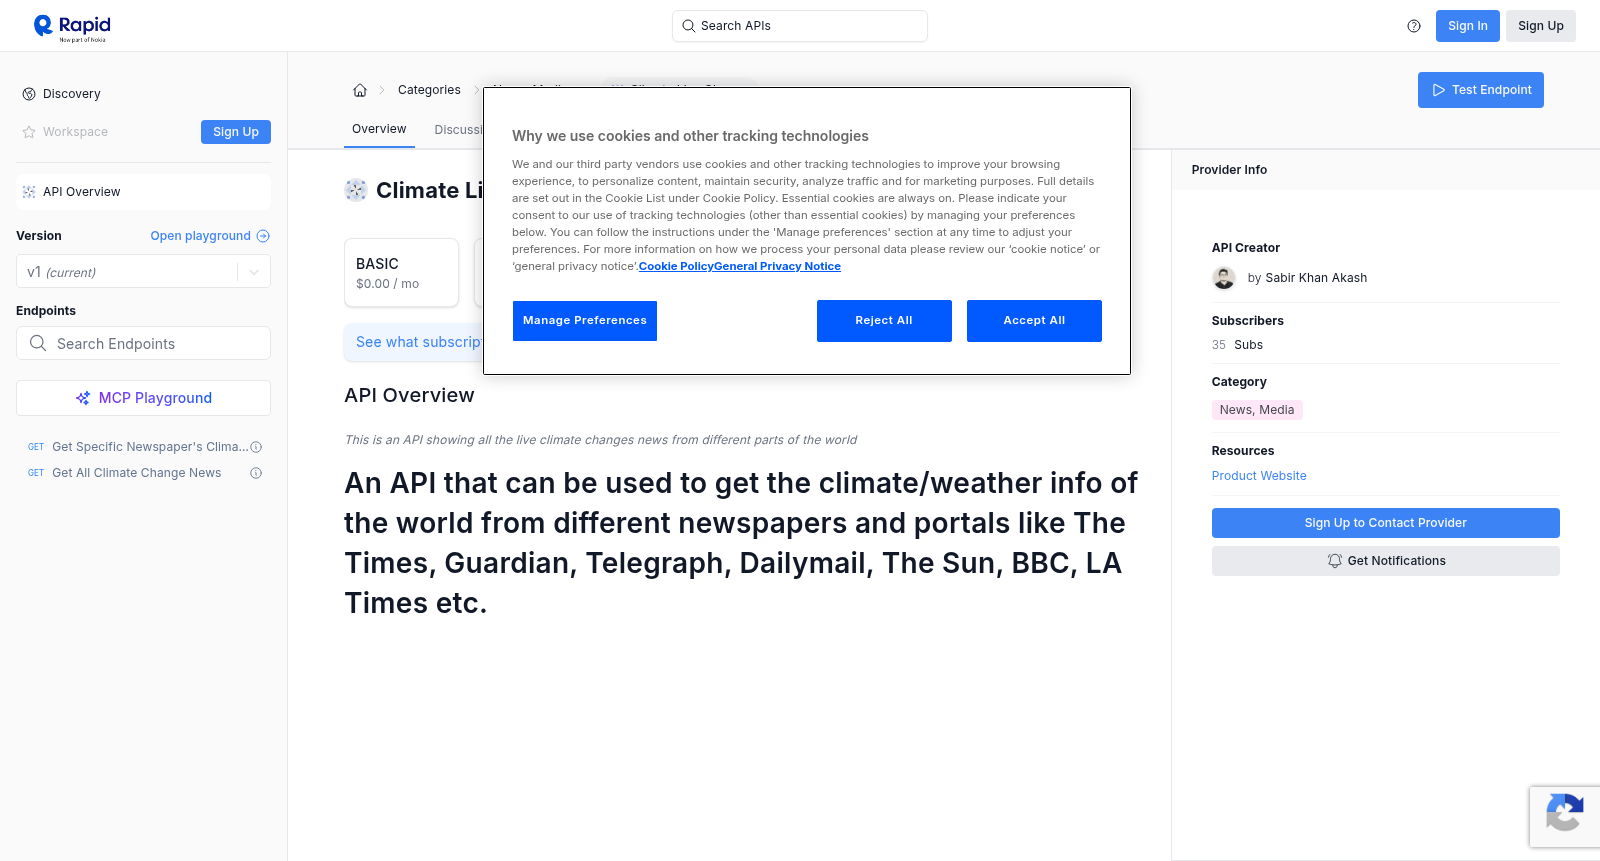Open Discovery in the sidebar
1600x861 pixels.
[72, 94]
